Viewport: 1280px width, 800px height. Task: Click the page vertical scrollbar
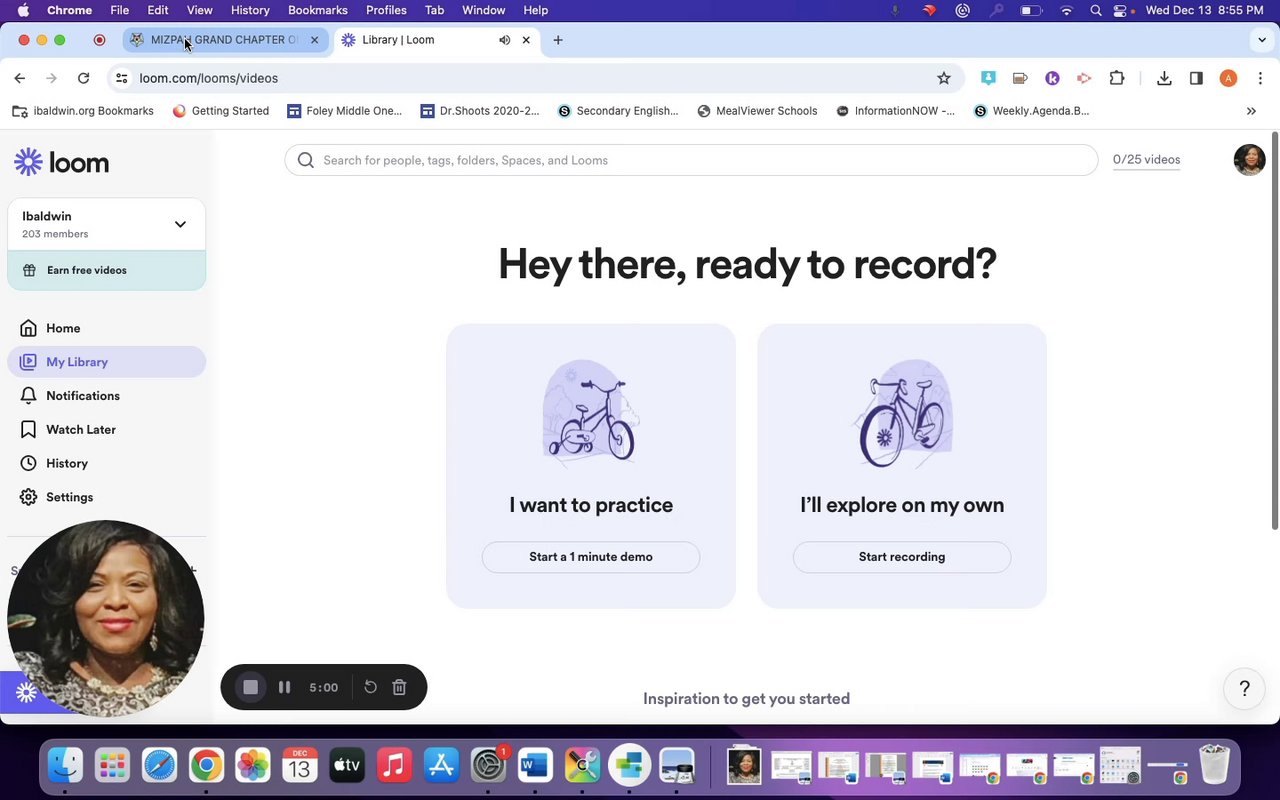point(1274,330)
